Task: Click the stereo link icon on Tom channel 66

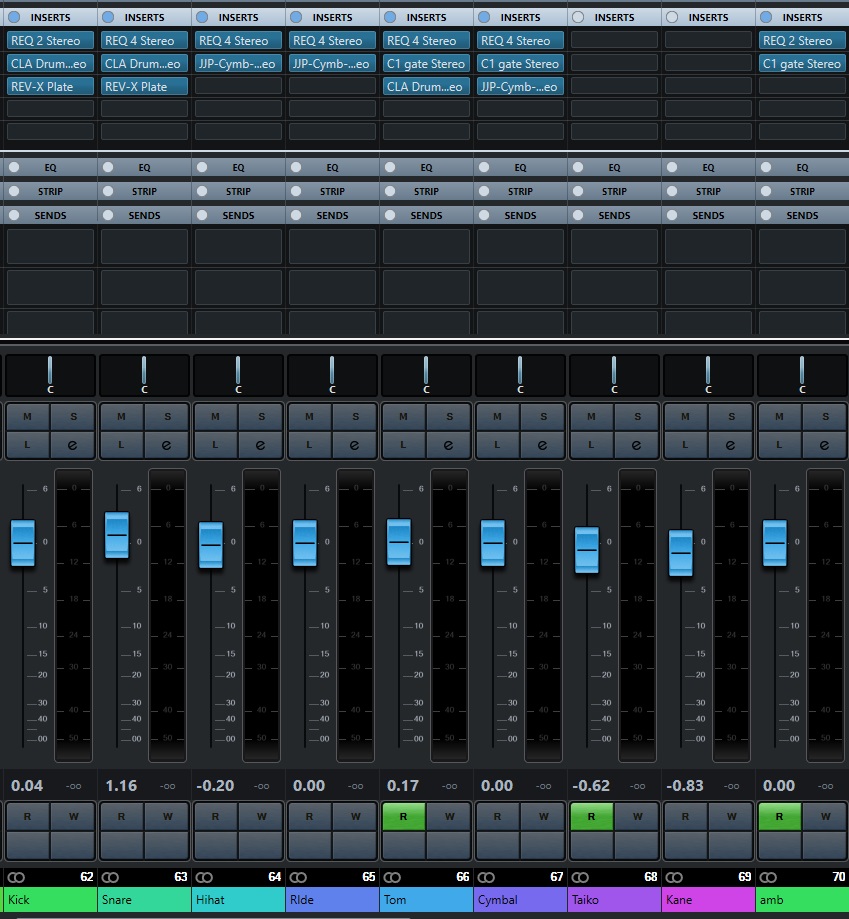Action: [x=392, y=877]
